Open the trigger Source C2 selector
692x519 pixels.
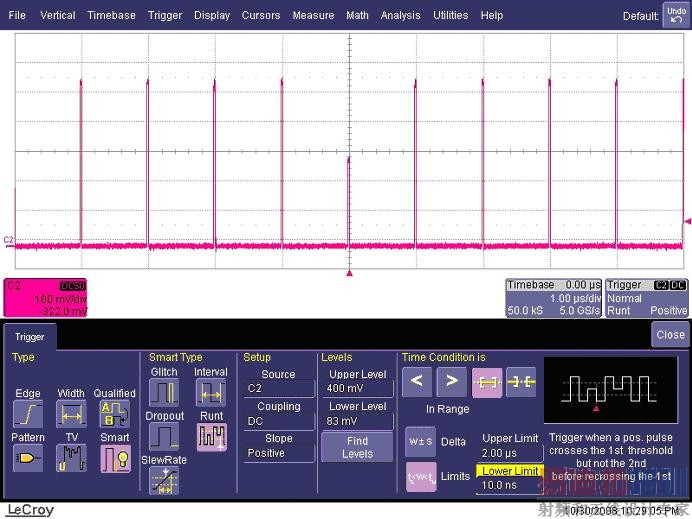pyautogui.click(x=278, y=388)
